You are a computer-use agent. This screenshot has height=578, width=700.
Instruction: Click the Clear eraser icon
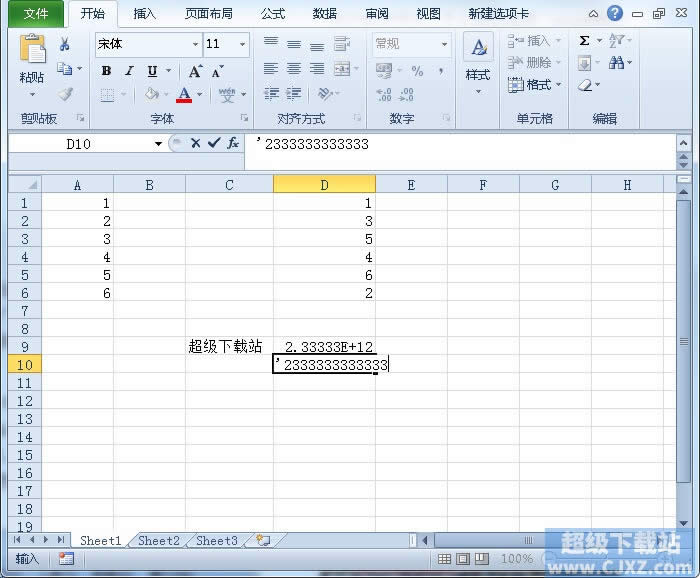[585, 85]
